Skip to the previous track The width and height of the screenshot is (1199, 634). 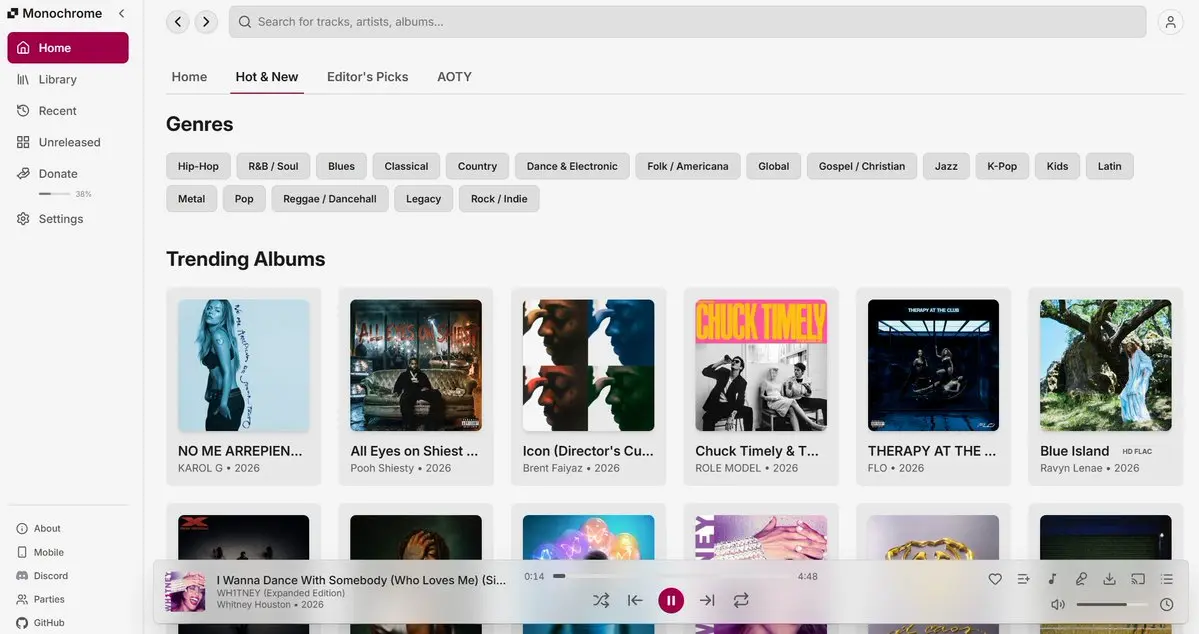[635, 600]
